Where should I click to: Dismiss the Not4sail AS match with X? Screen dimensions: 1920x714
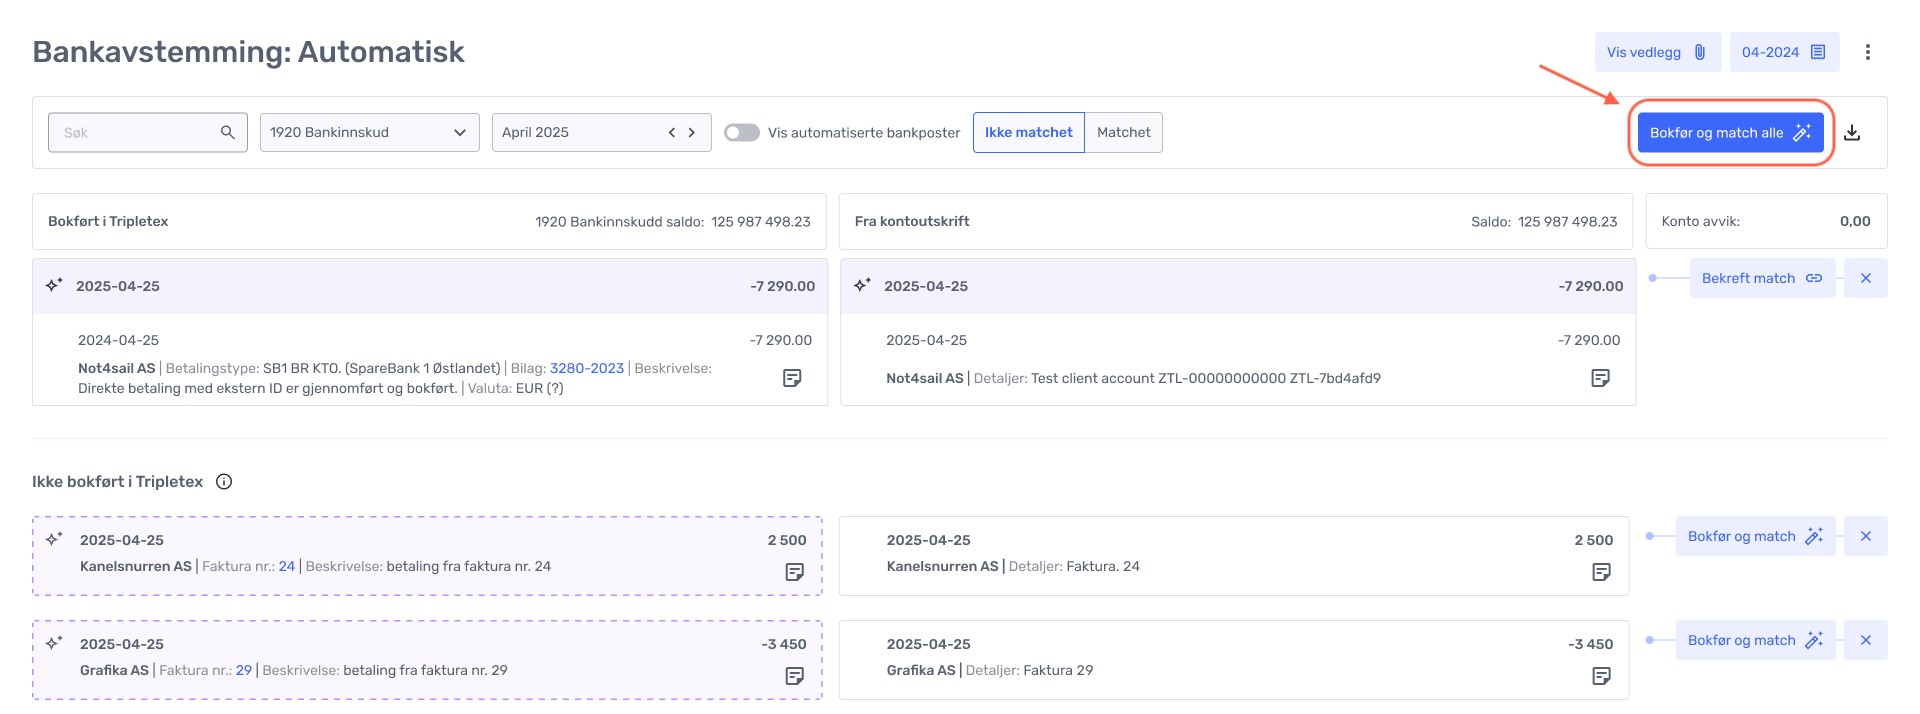click(1866, 278)
